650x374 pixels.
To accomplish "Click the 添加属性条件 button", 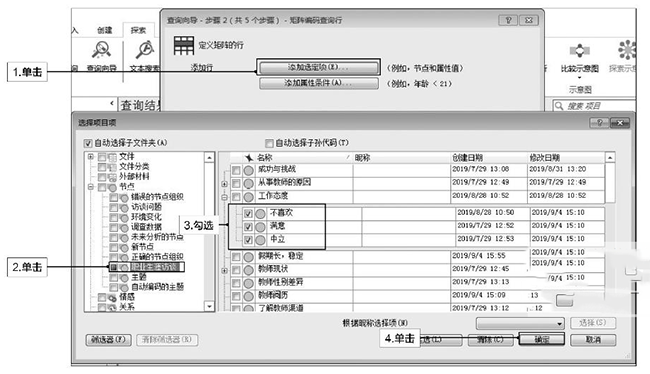I will coord(318,83).
